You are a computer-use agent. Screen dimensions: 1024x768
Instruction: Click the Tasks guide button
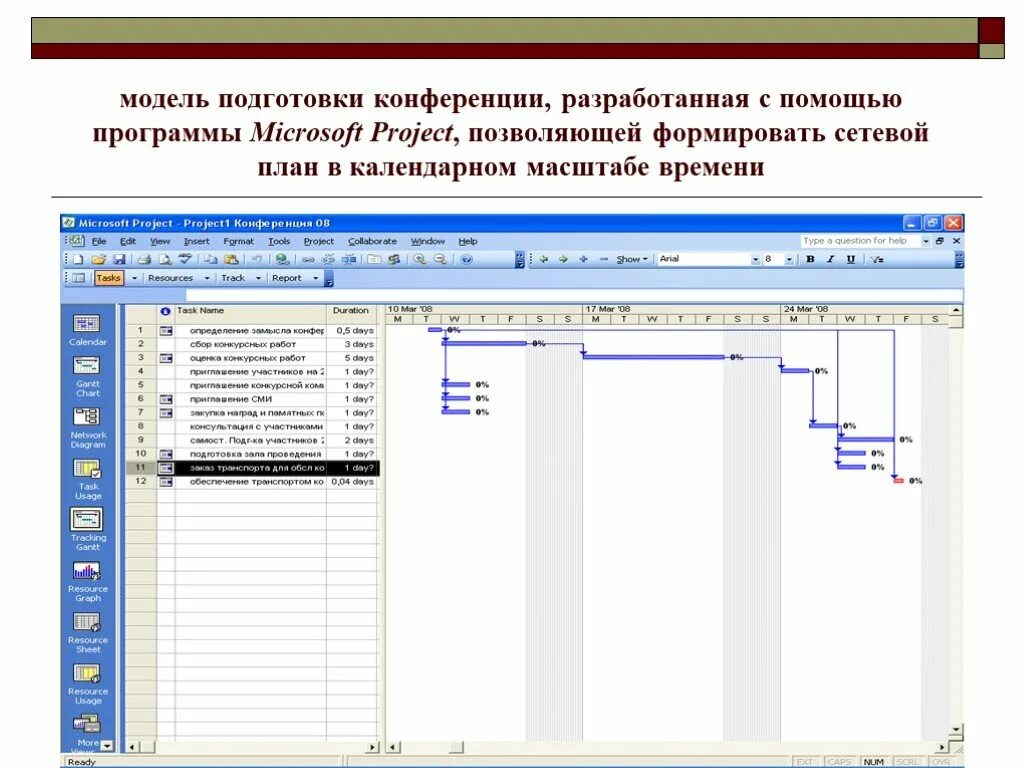pyautogui.click(x=108, y=278)
